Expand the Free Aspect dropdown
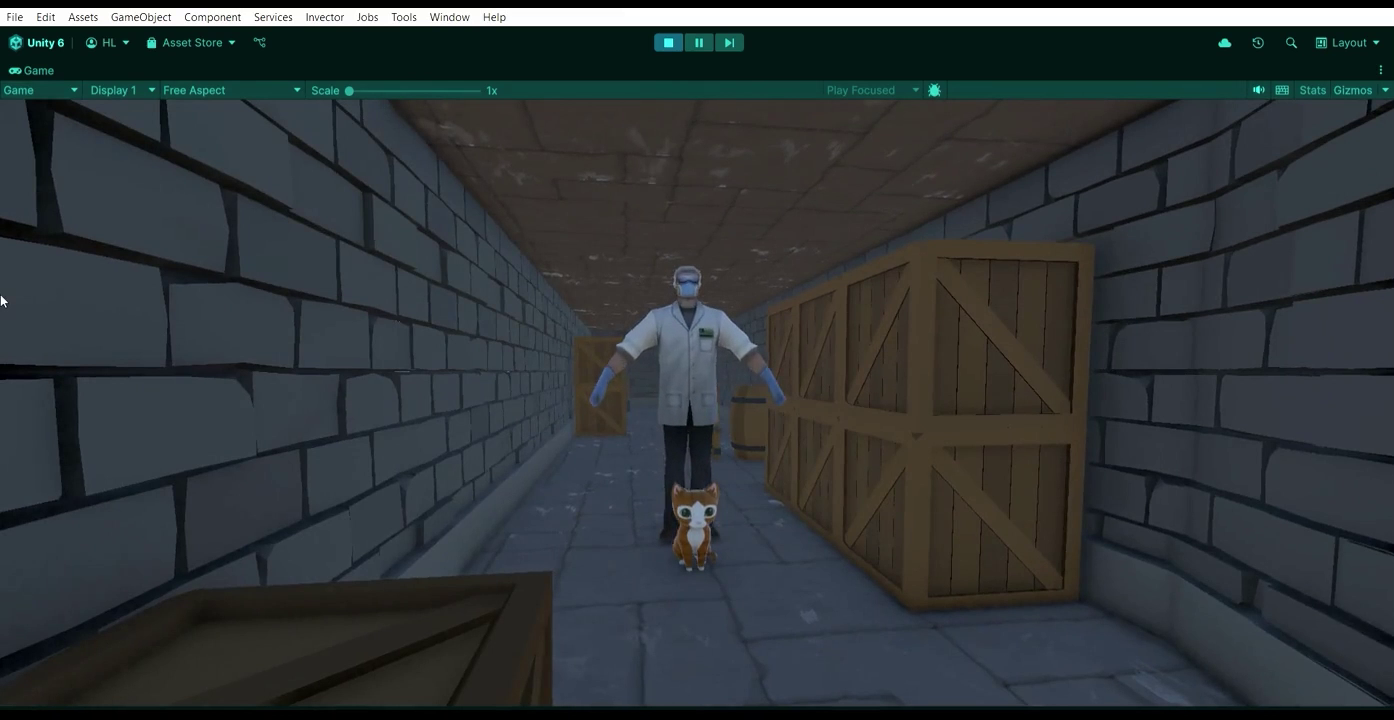 coord(231,90)
